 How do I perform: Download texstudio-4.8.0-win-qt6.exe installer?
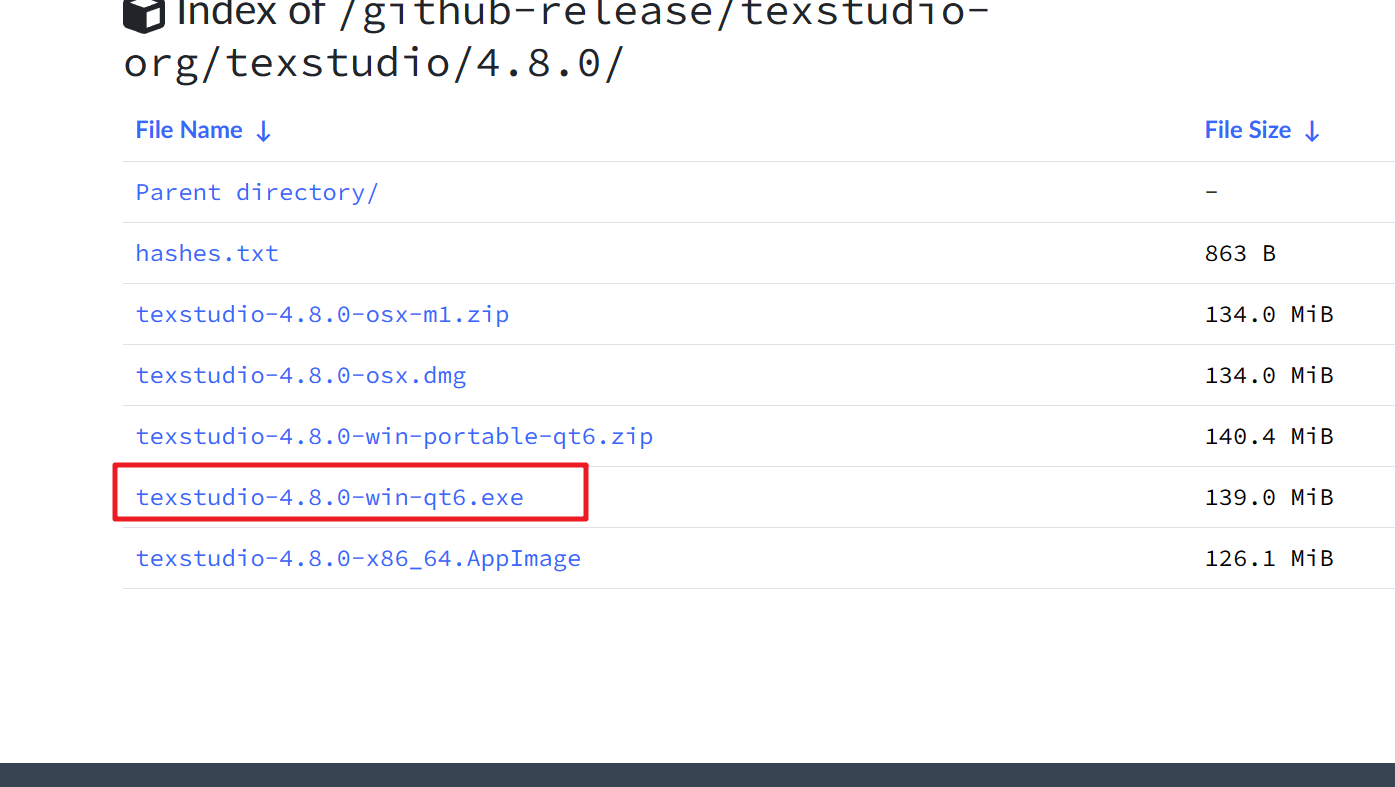tap(329, 497)
